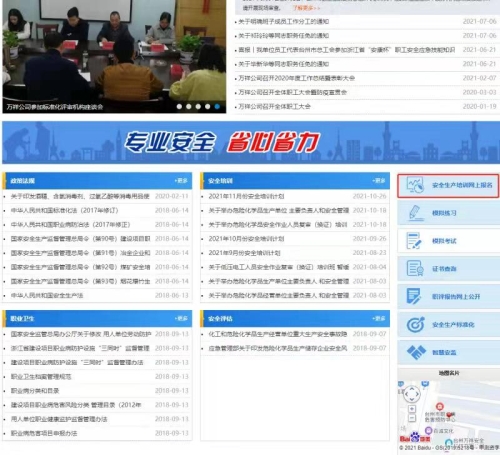Open the 安全生产培训网上报名 chart-and-mouse icon

click(x=415, y=185)
